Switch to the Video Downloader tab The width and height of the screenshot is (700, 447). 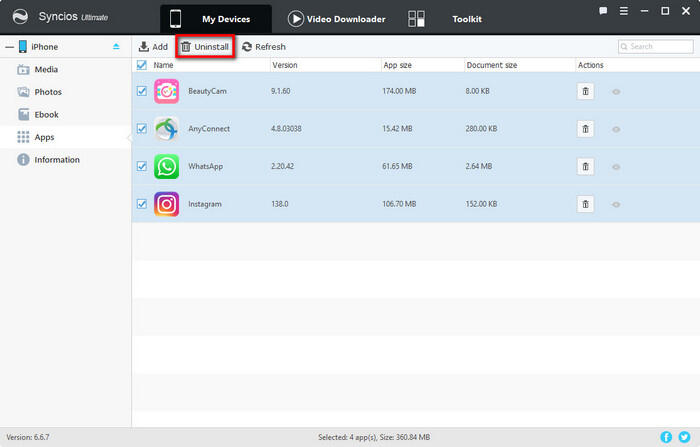[x=336, y=19]
